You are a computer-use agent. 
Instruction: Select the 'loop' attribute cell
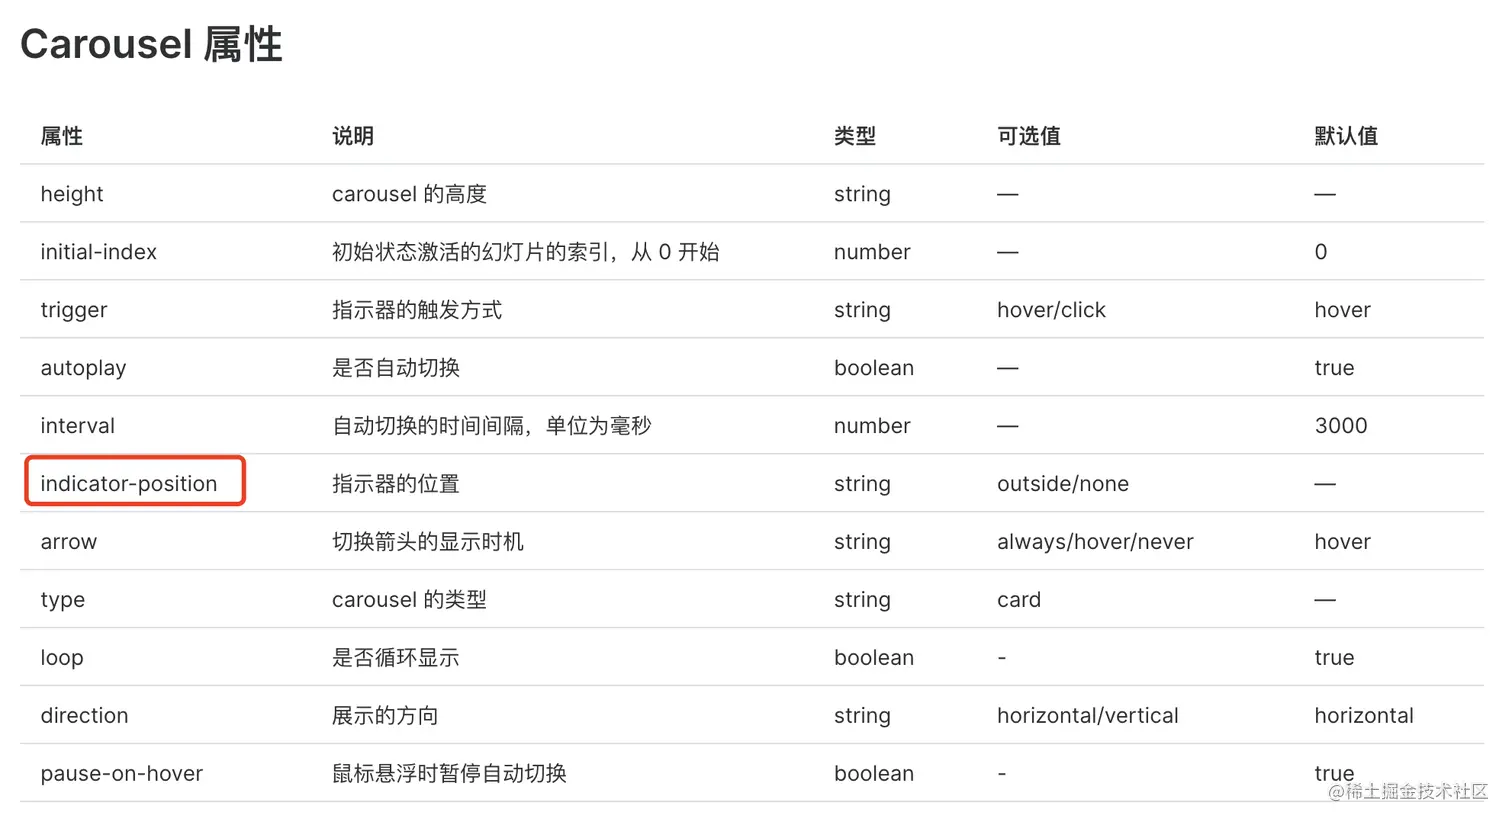click(62, 658)
